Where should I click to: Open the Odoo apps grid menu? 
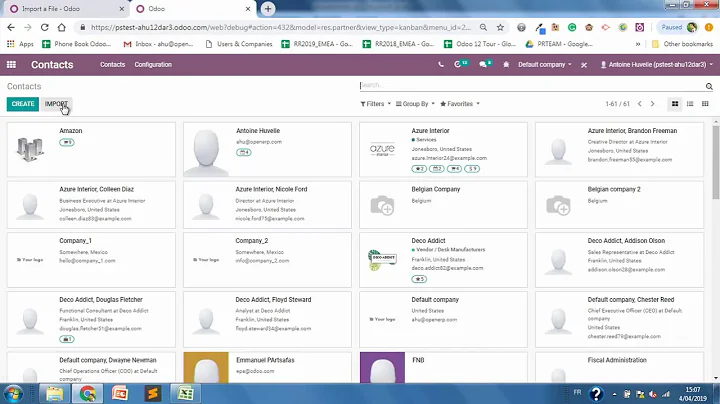11,65
